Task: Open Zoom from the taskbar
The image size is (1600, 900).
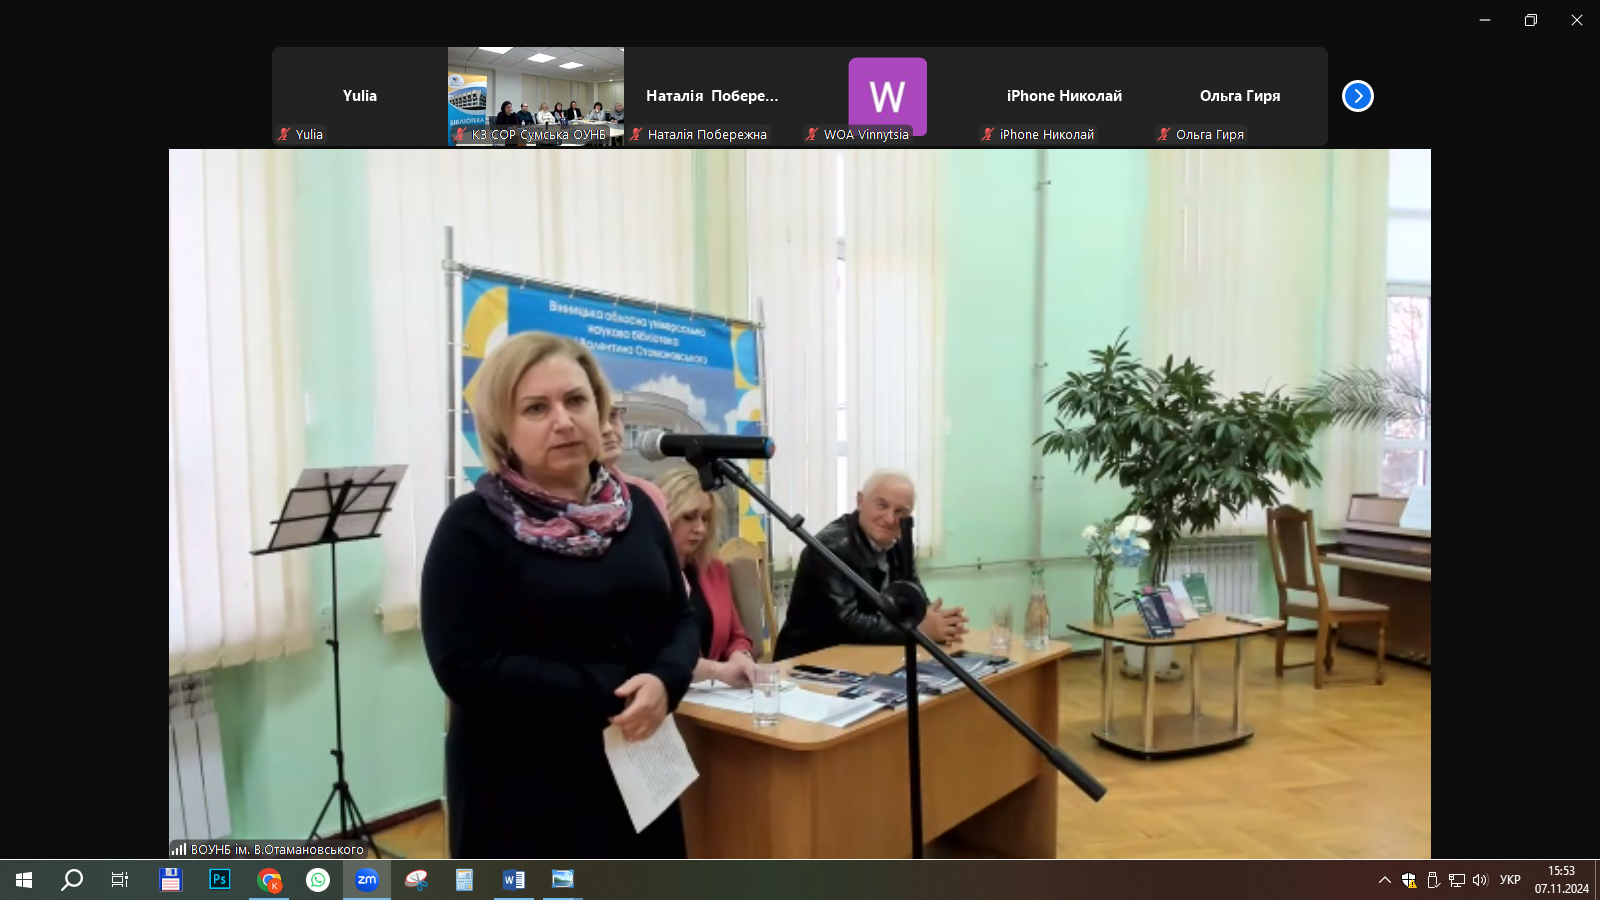Action: point(367,880)
